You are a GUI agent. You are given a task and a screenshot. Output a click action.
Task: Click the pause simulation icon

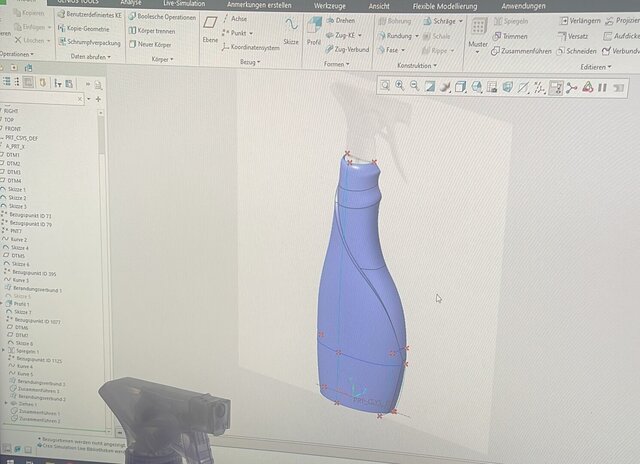coord(602,87)
